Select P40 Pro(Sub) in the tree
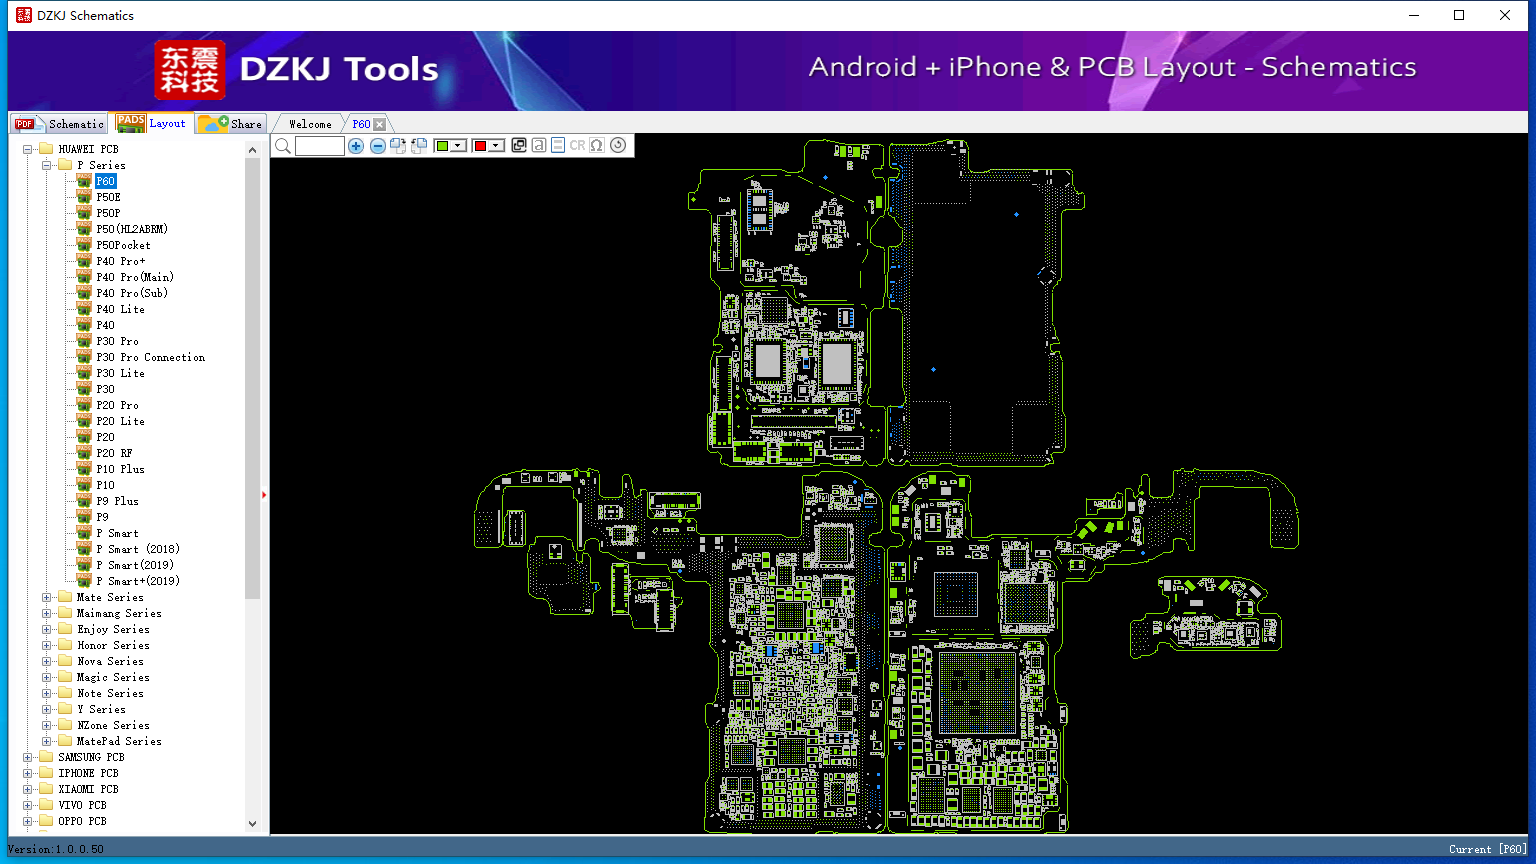Viewport: 1536px width, 864px height. pyautogui.click(x=132, y=293)
